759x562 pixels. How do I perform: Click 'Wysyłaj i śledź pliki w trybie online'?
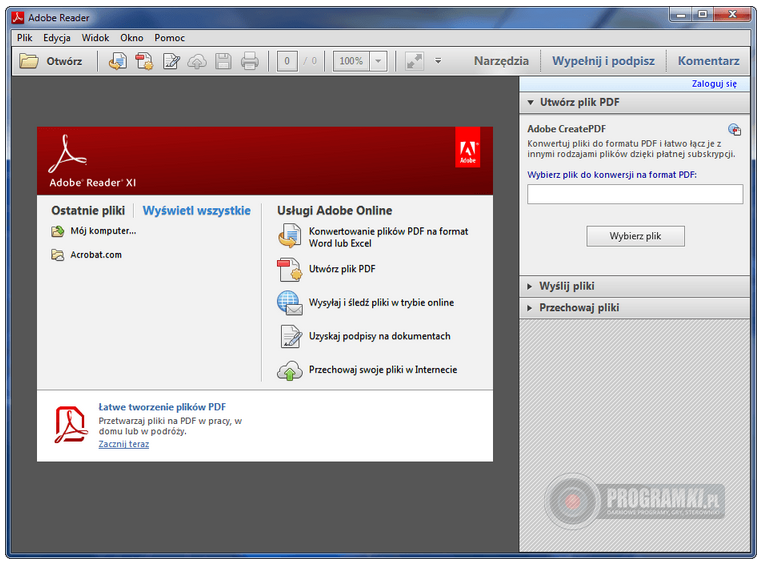(x=381, y=303)
